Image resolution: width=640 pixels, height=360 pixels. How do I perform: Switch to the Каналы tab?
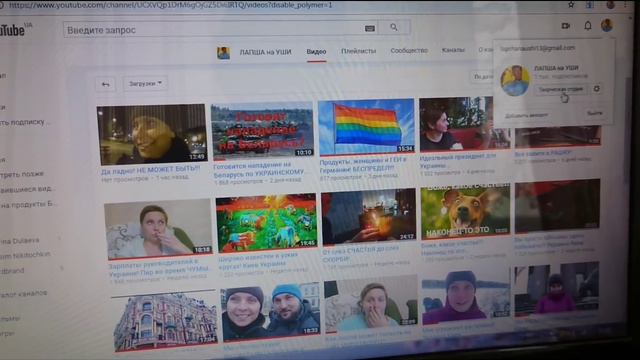pos(453,50)
